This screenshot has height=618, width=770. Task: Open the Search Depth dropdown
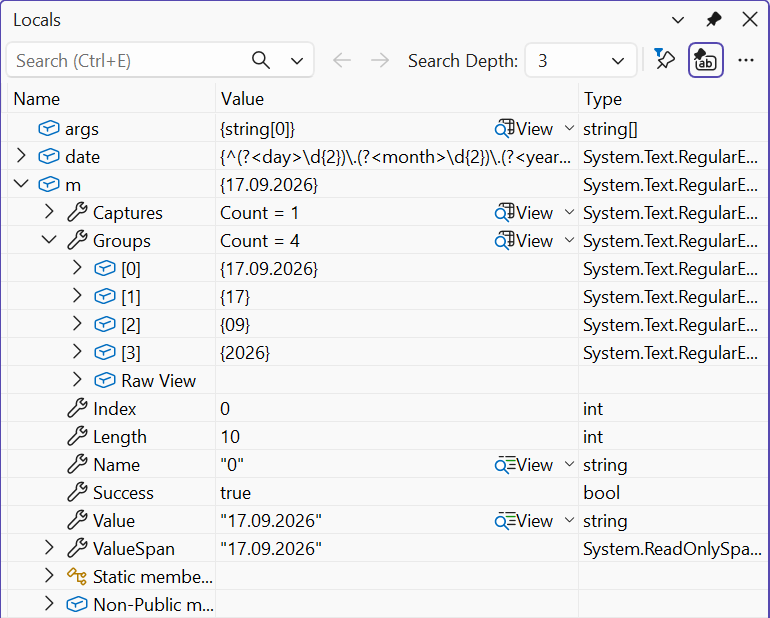click(581, 60)
